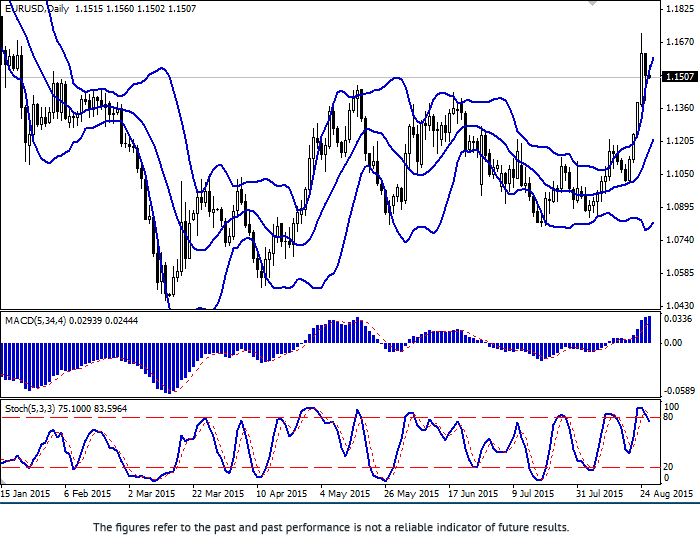Image resolution: width=700 pixels, height=552 pixels.
Task: Click the 1.1670 price axis label
Action: tap(679, 42)
